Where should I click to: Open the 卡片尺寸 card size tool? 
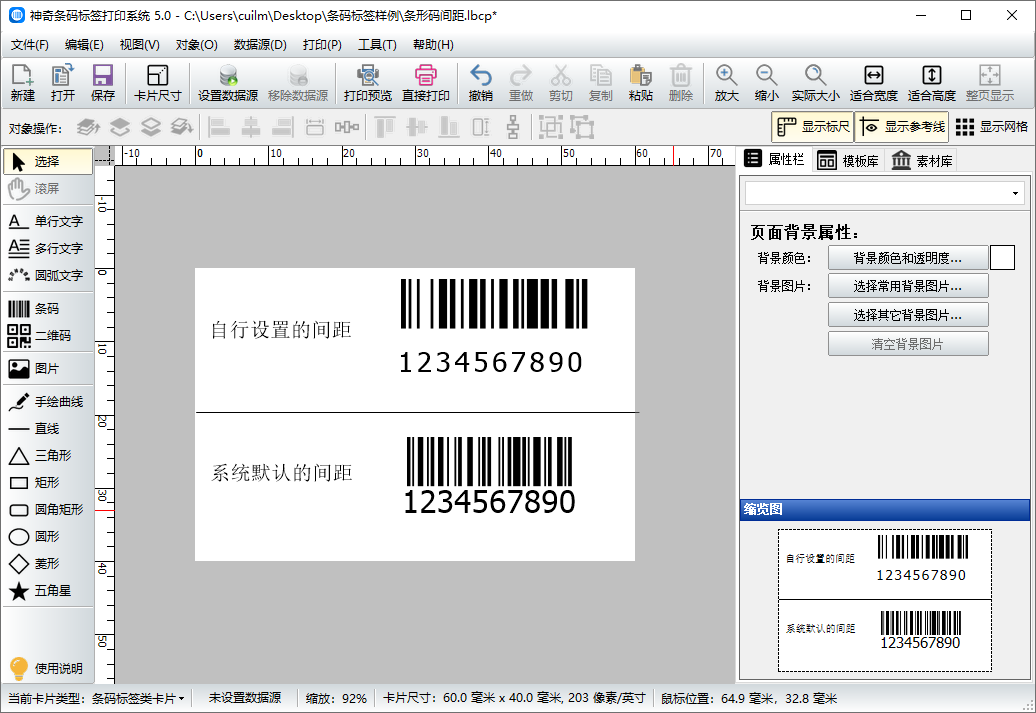(157, 83)
